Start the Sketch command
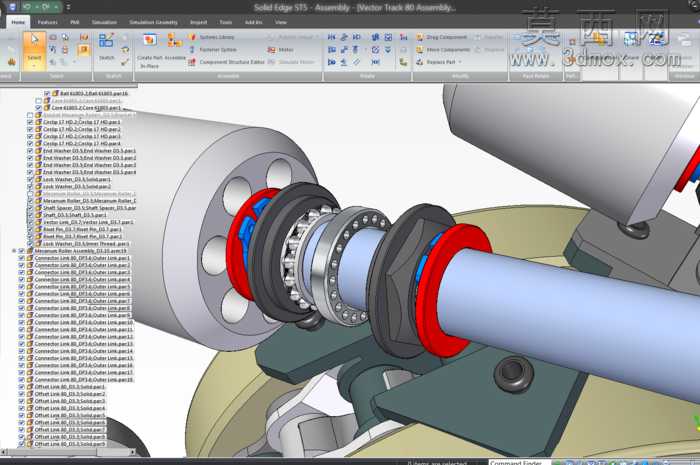Image resolution: width=700 pixels, height=465 pixels. click(x=106, y=45)
